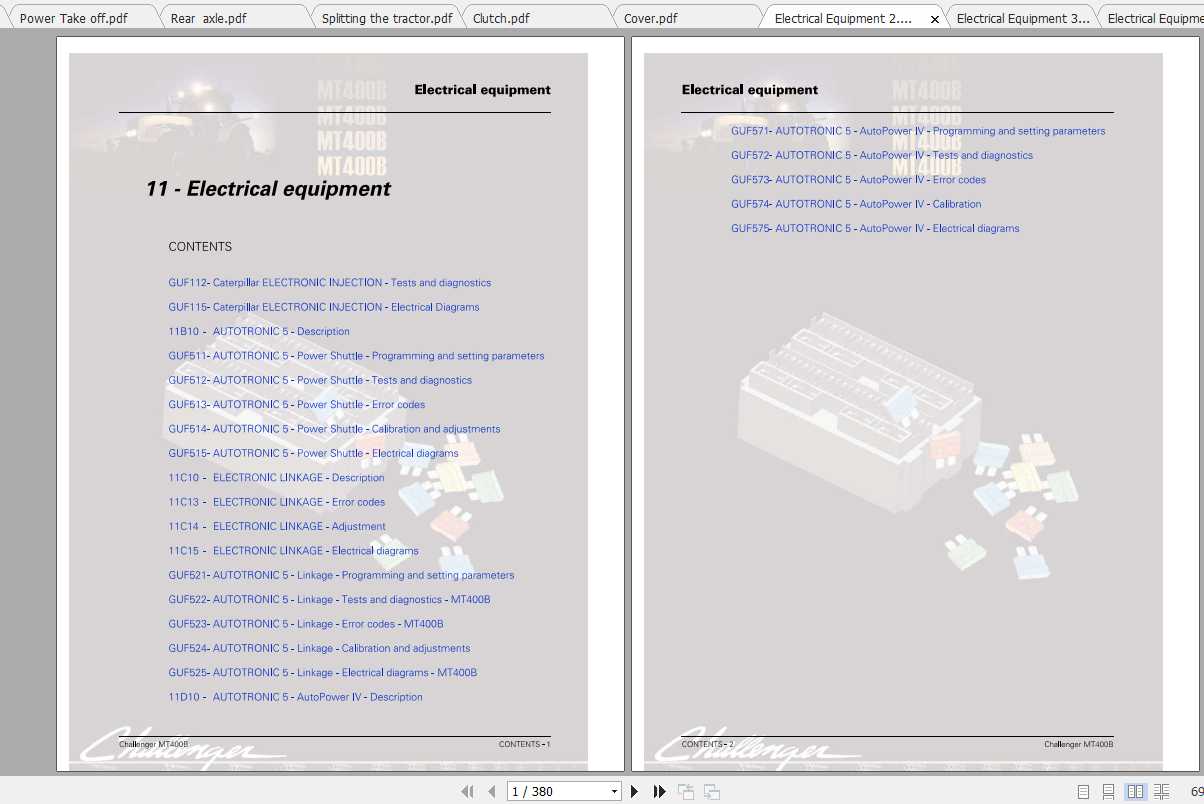Open GUF514 Power Shuttle Calibration and adjustments
This screenshot has width=1204, height=804.
[x=334, y=429]
